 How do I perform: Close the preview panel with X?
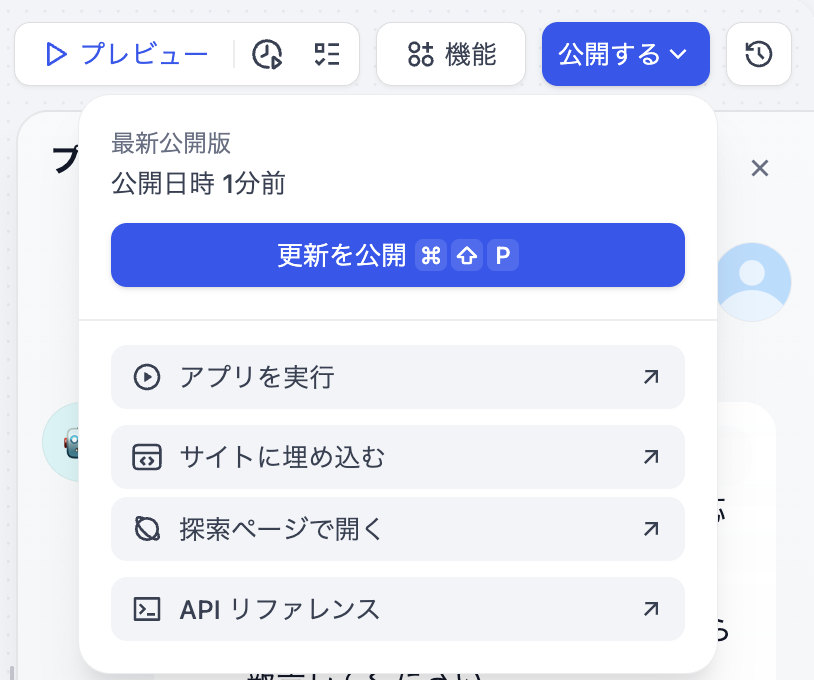click(759, 168)
